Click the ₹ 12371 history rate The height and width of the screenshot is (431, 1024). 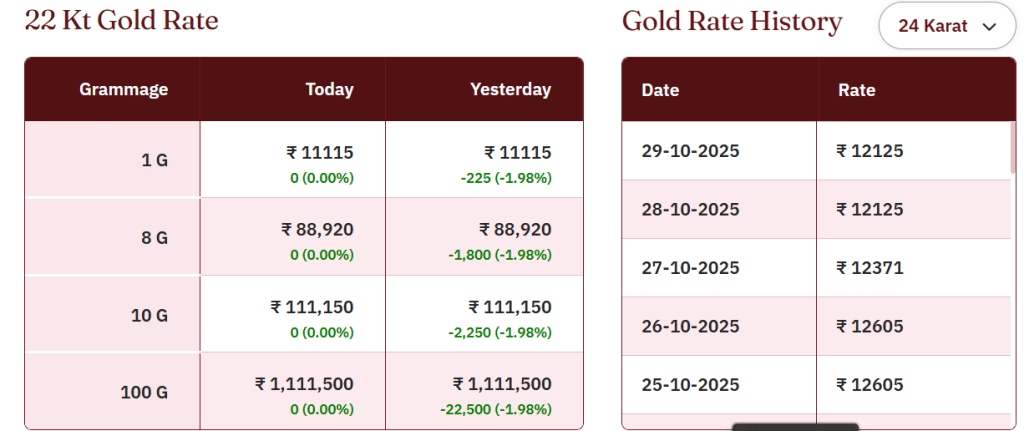(x=870, y=268)
